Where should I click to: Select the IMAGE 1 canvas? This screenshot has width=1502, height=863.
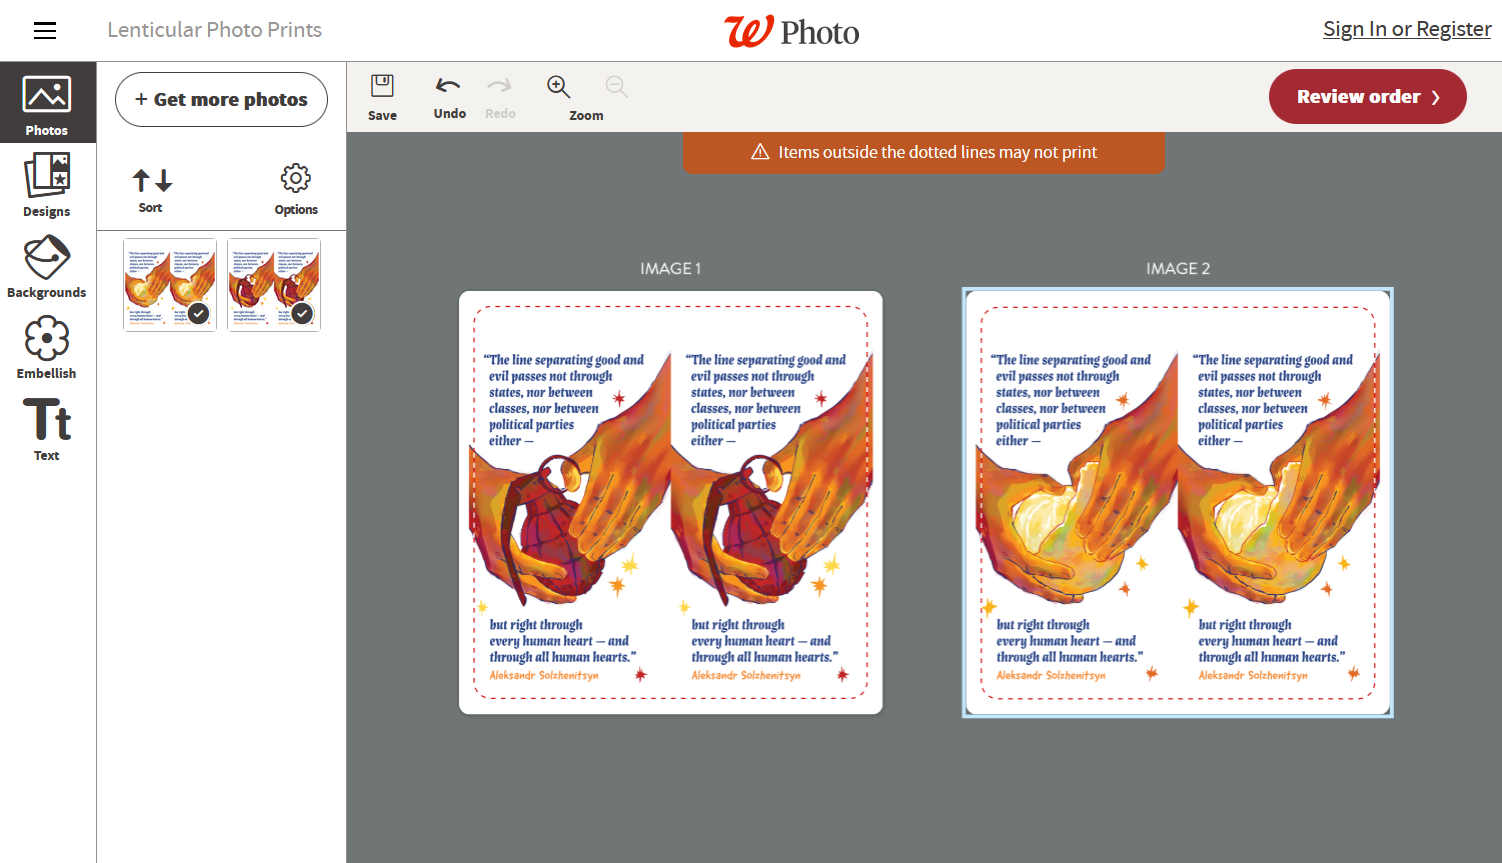[x=670, y=503]
